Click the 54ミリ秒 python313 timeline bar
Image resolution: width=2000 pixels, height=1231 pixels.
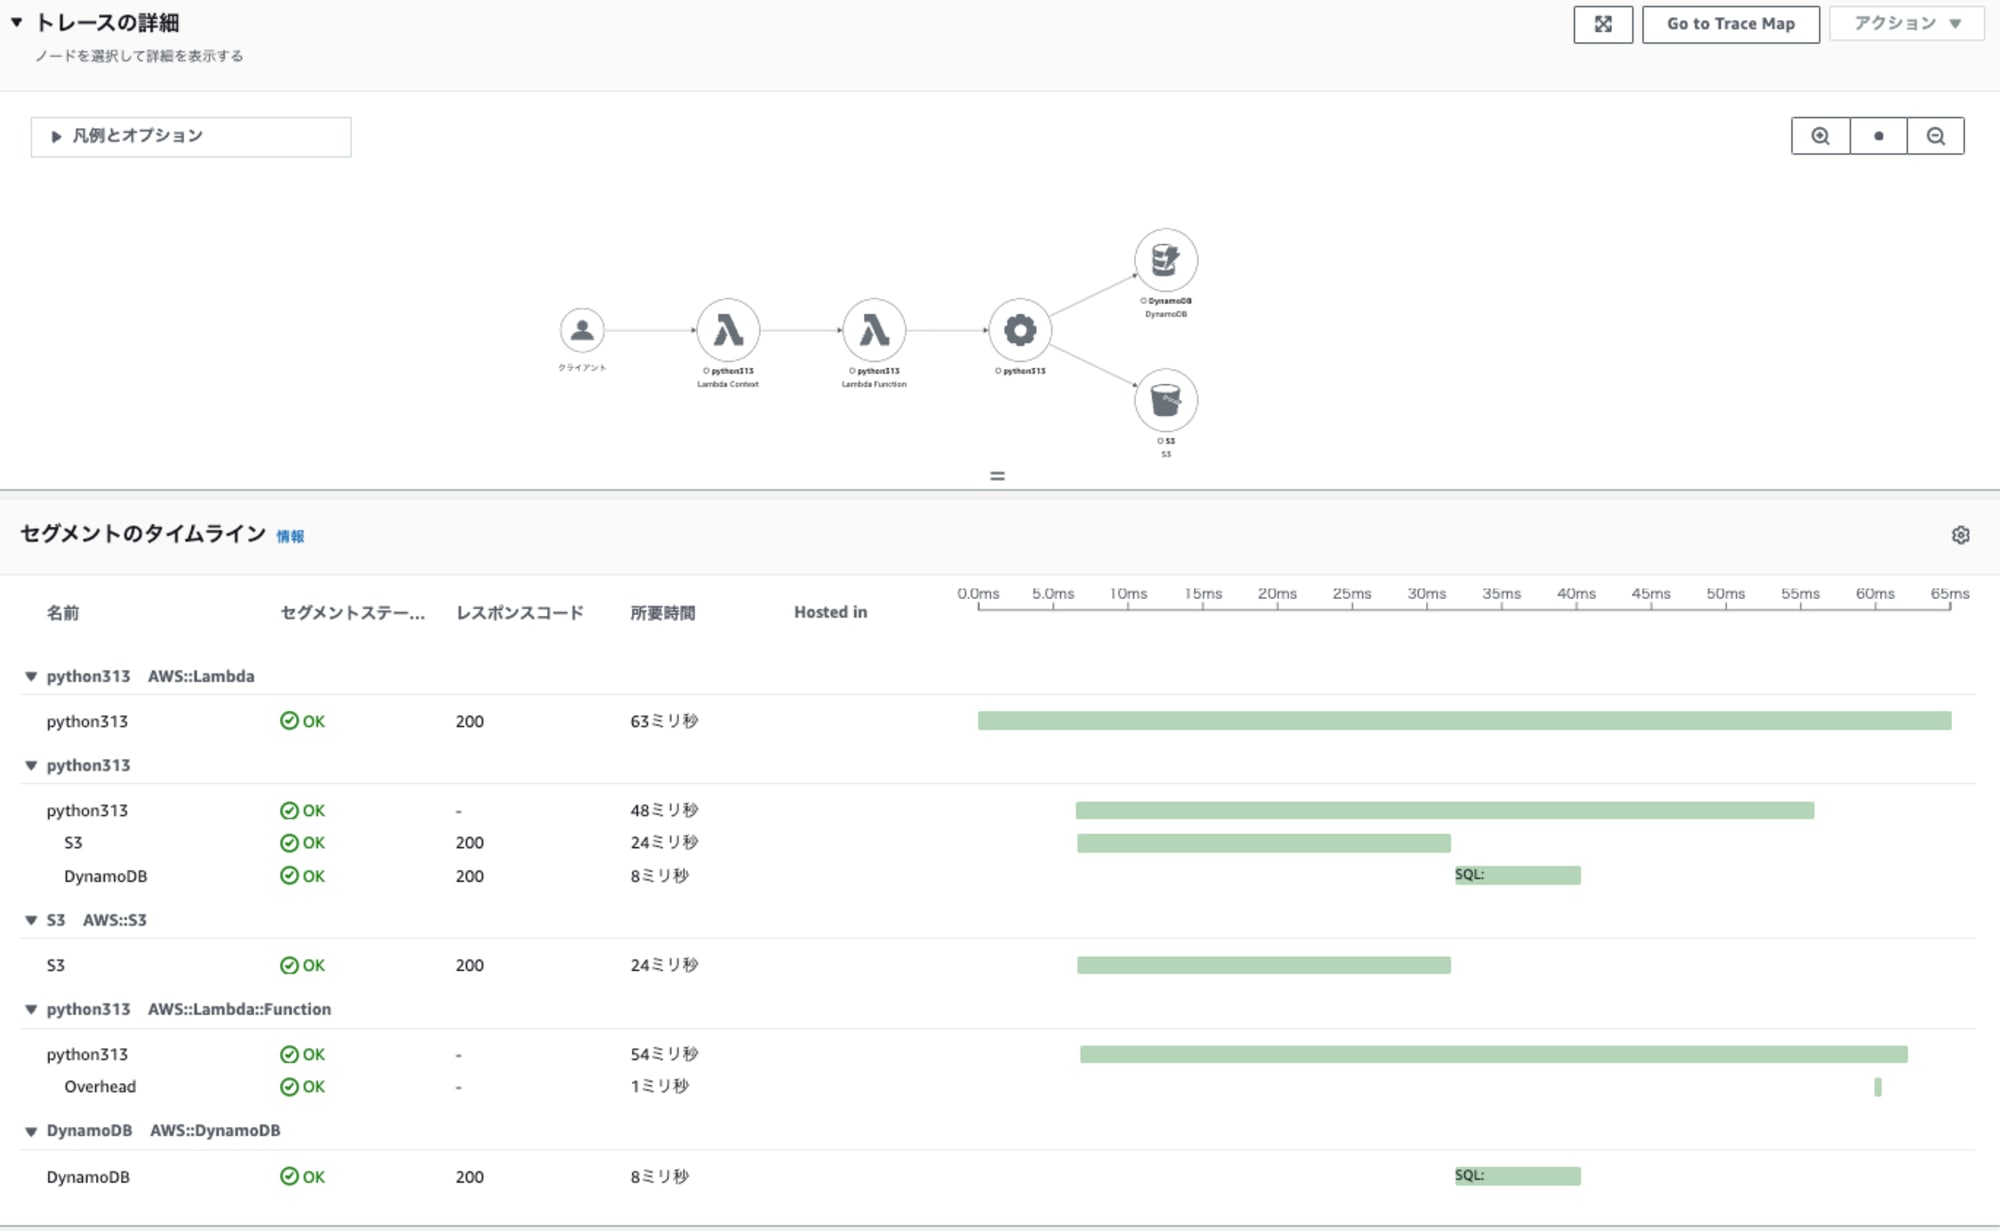[1494, 1054]
